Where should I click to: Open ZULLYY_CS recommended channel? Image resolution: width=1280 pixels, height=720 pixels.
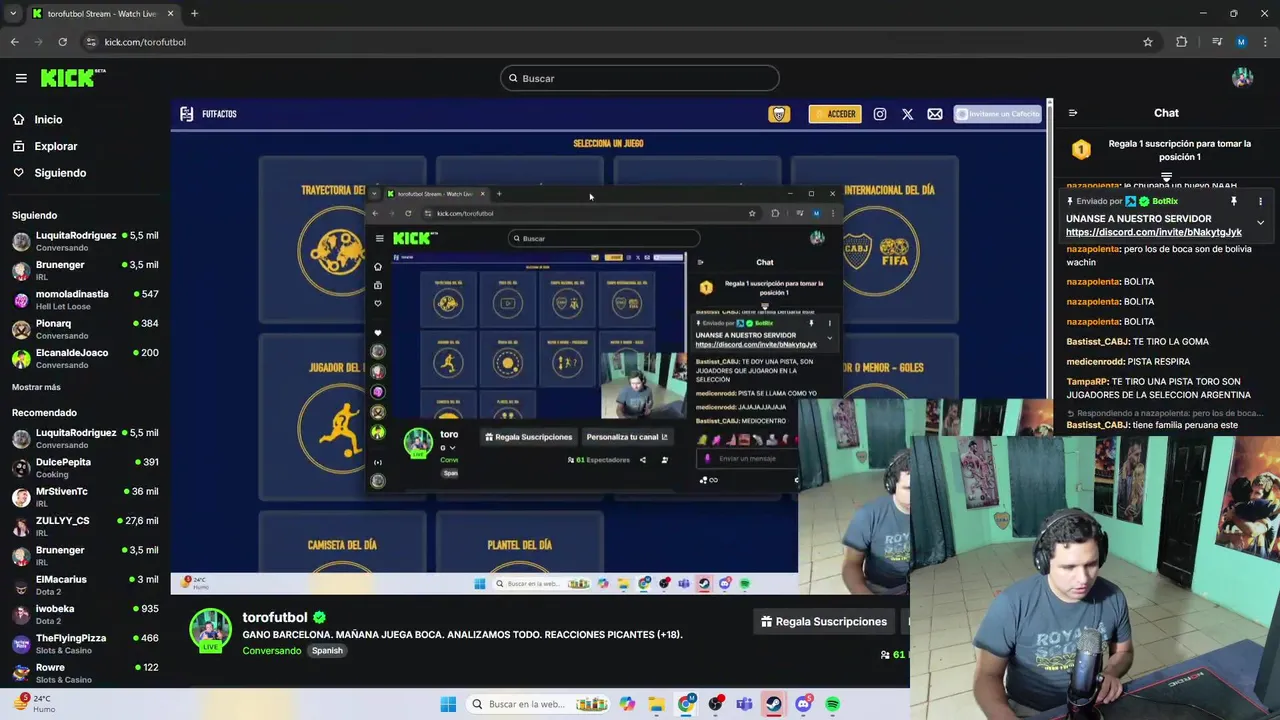tap(86, 526)
